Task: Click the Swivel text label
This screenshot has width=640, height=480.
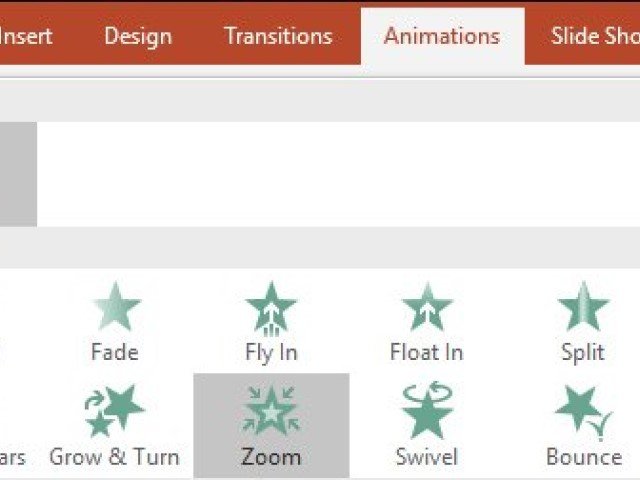Action: tap(427, 457)
